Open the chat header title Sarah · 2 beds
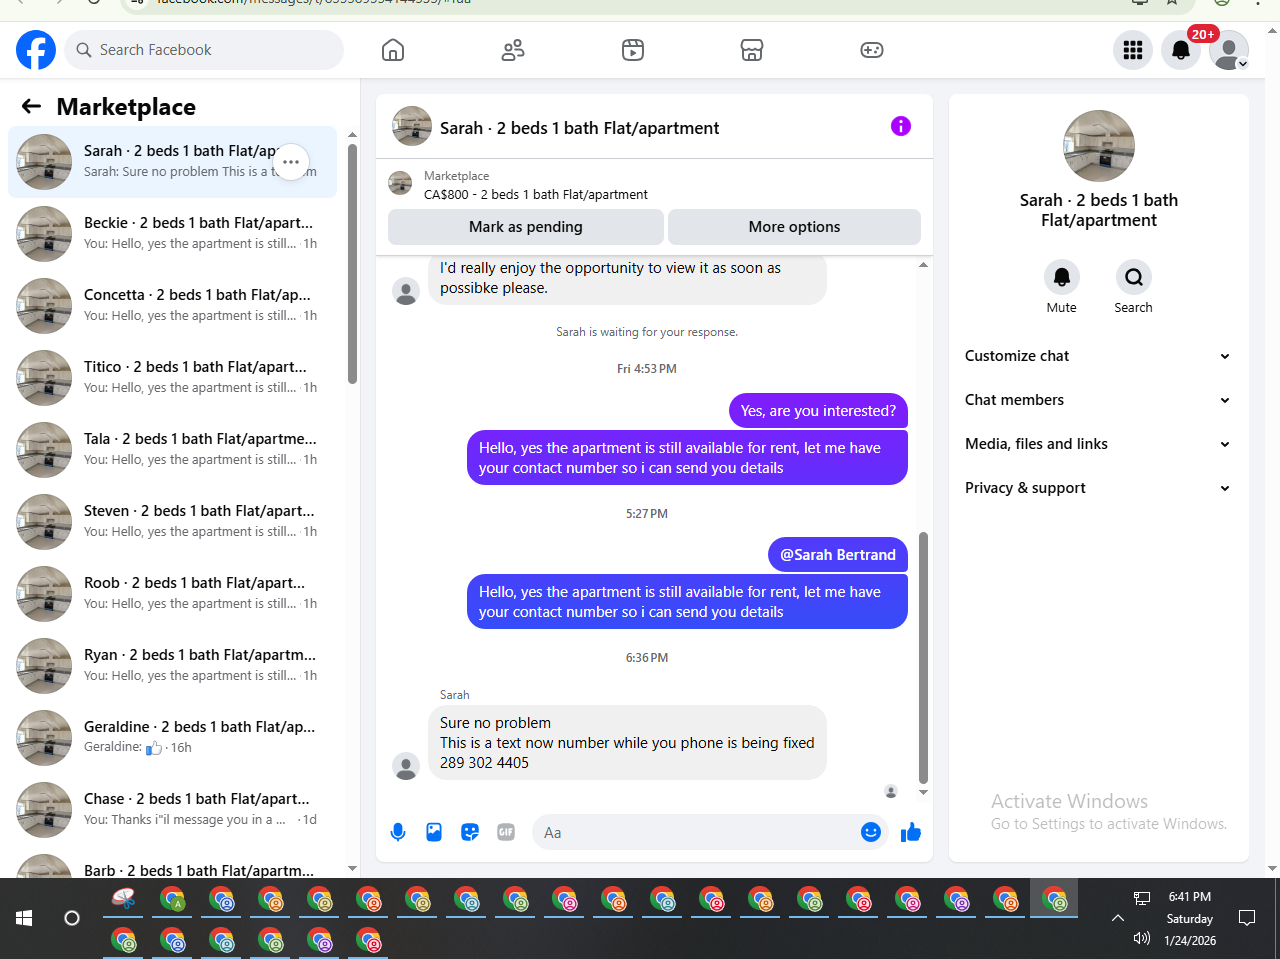This screenshot has height=959, width=1280. coord(580,128)
